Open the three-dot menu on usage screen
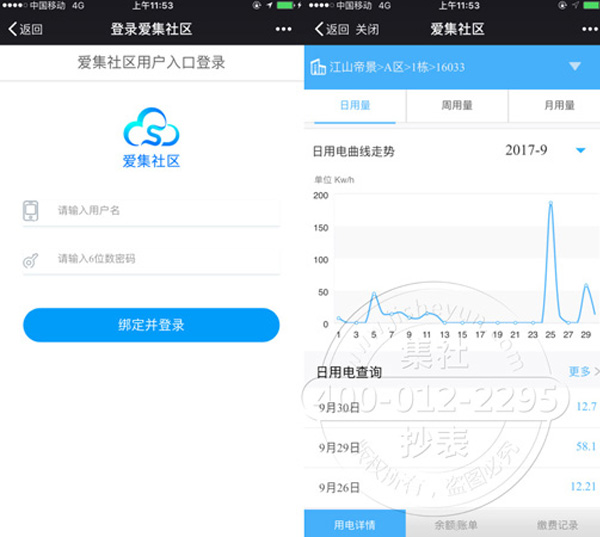600x537 pixels. pos(581,29)
